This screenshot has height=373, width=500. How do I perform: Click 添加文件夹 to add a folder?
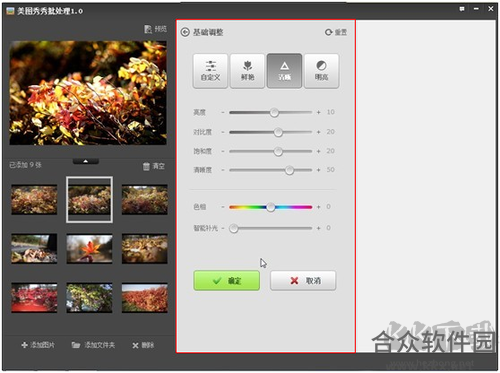pyautogui.click(x=93, y=345)
